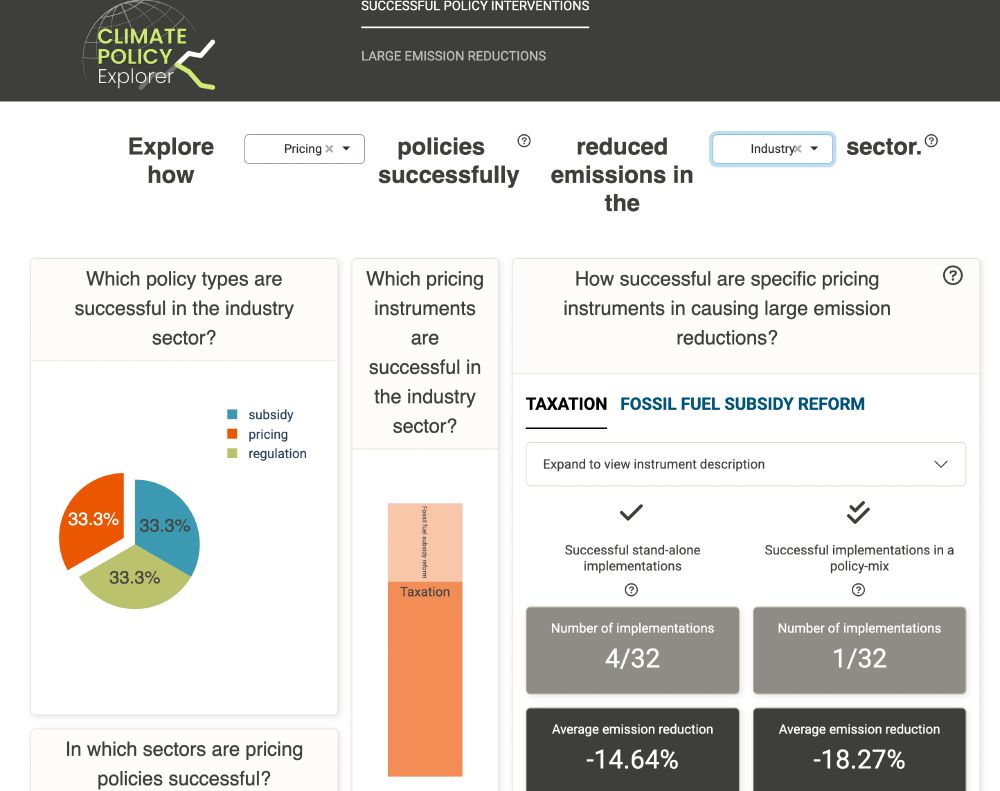Image resolution: width=1000 pixels, height=791 pixels.
Task: Click help icon under stand-alone implementations
Action: pos(631,590)
